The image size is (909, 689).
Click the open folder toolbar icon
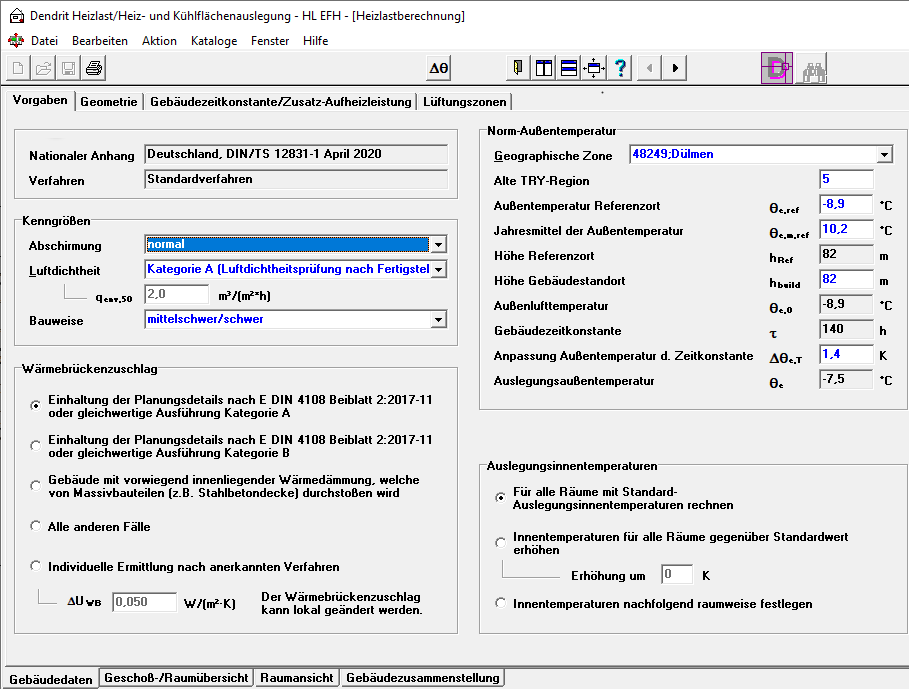coord(43,68)
